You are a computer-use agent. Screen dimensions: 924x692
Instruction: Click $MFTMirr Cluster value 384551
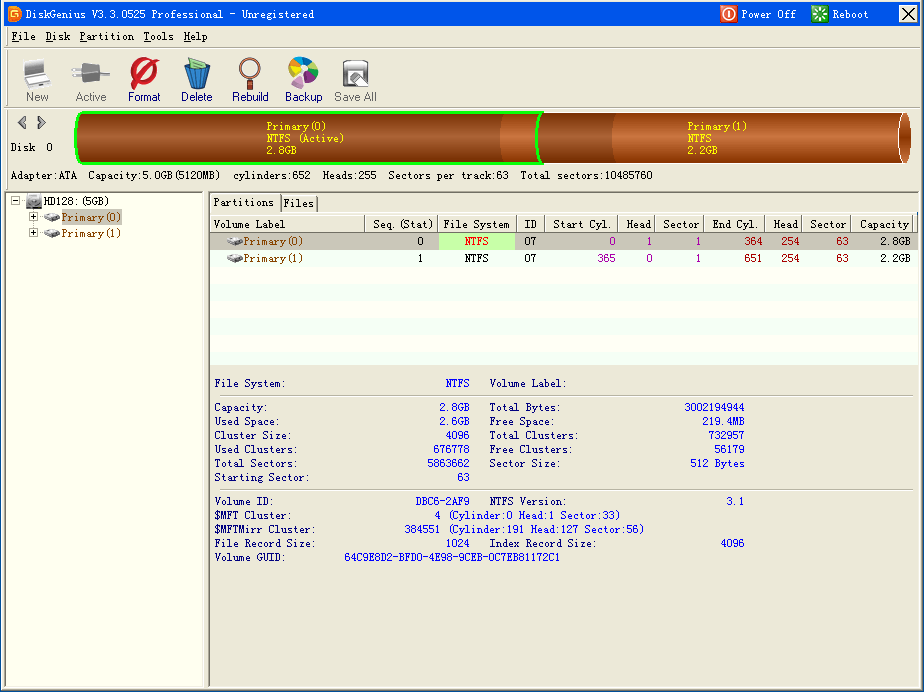[x=422, y=529]
